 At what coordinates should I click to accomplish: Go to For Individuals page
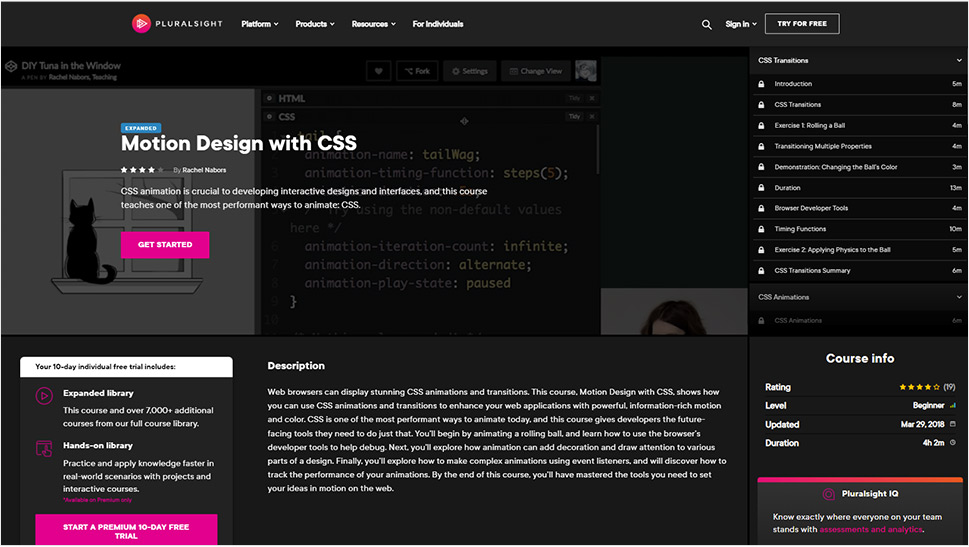[438, 24]
